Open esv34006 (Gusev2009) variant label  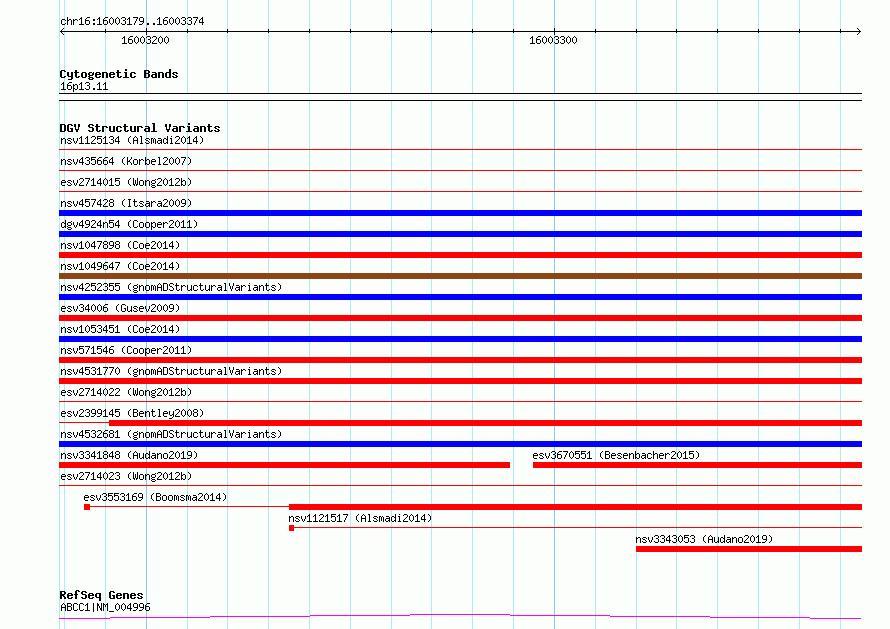coord(120,308)
